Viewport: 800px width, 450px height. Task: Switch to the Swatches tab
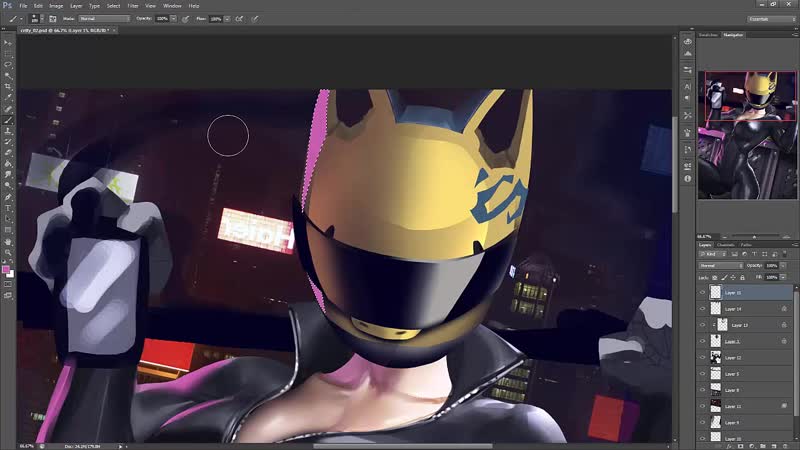coord(708,35)
